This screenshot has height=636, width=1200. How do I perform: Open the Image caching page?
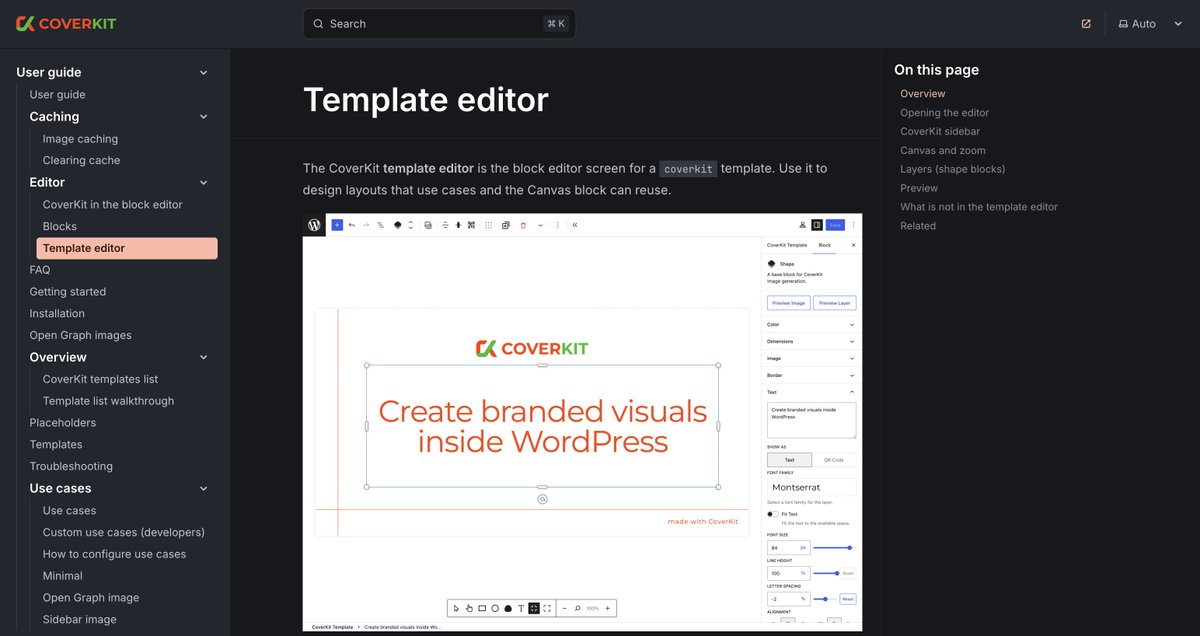click(80, 139)
